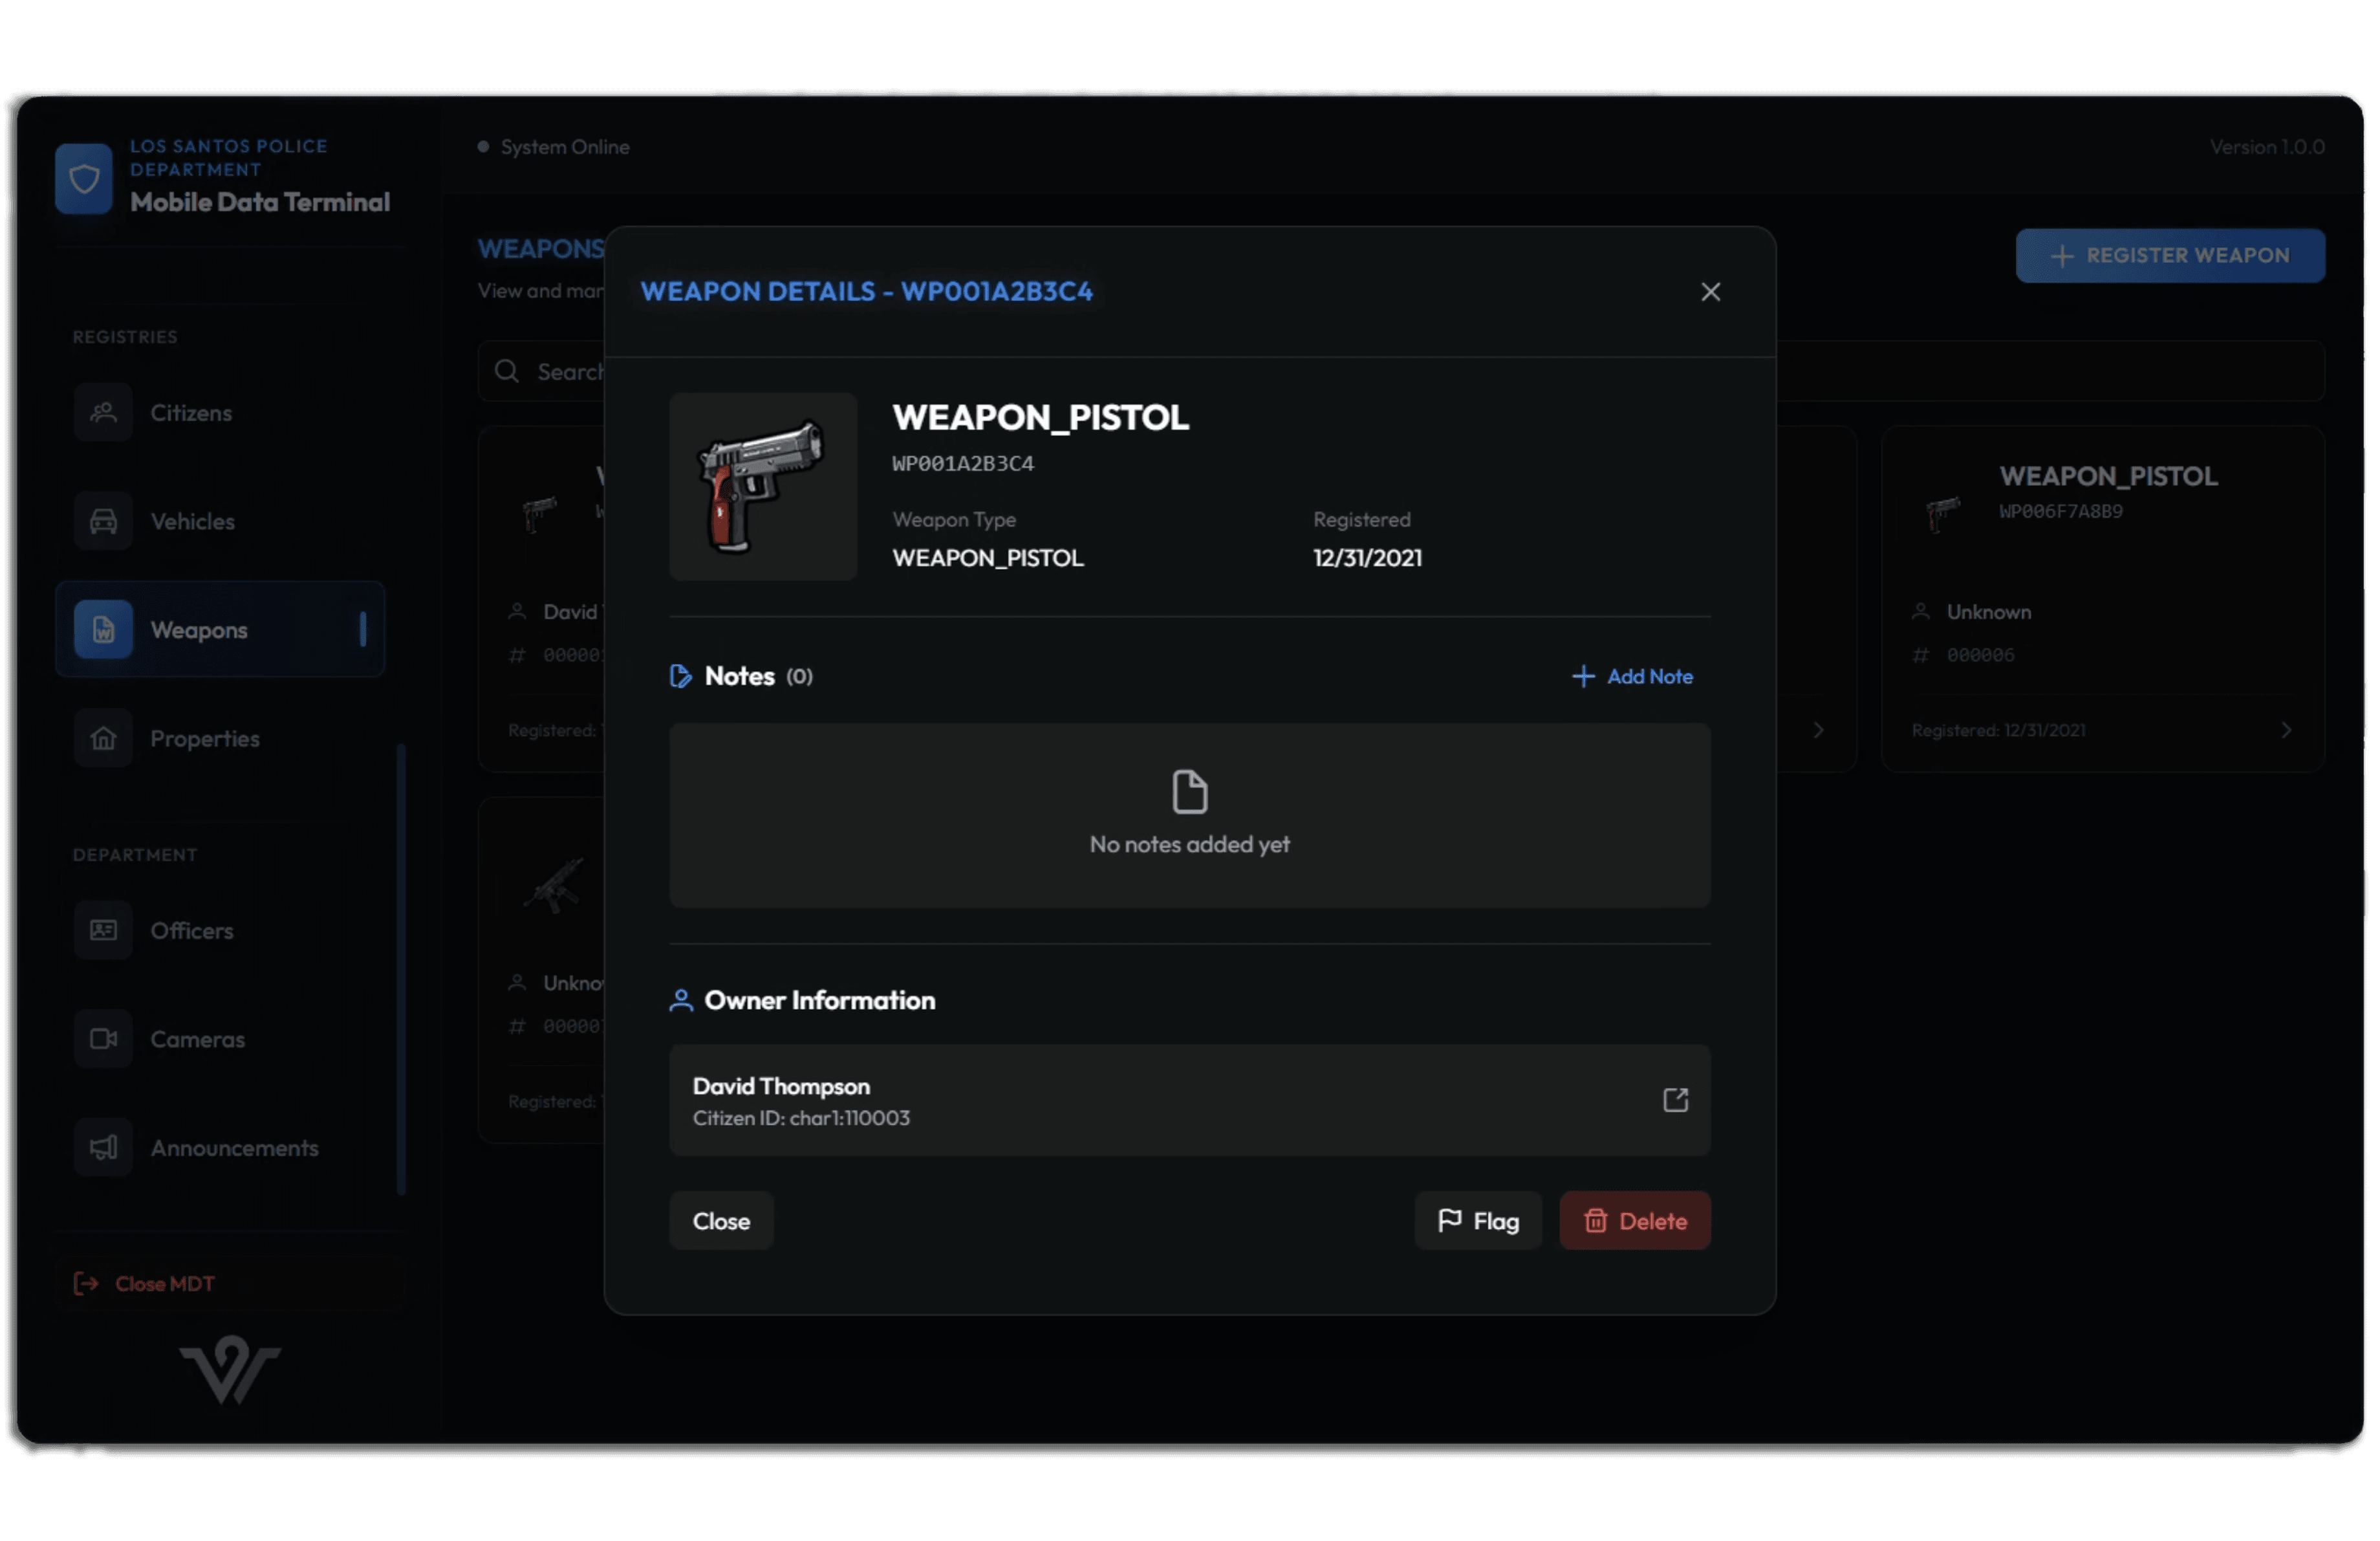Click the Version 1.0.0 label
The width and height of the screenshot is (2380, 1541).
tap(2266, 147)
